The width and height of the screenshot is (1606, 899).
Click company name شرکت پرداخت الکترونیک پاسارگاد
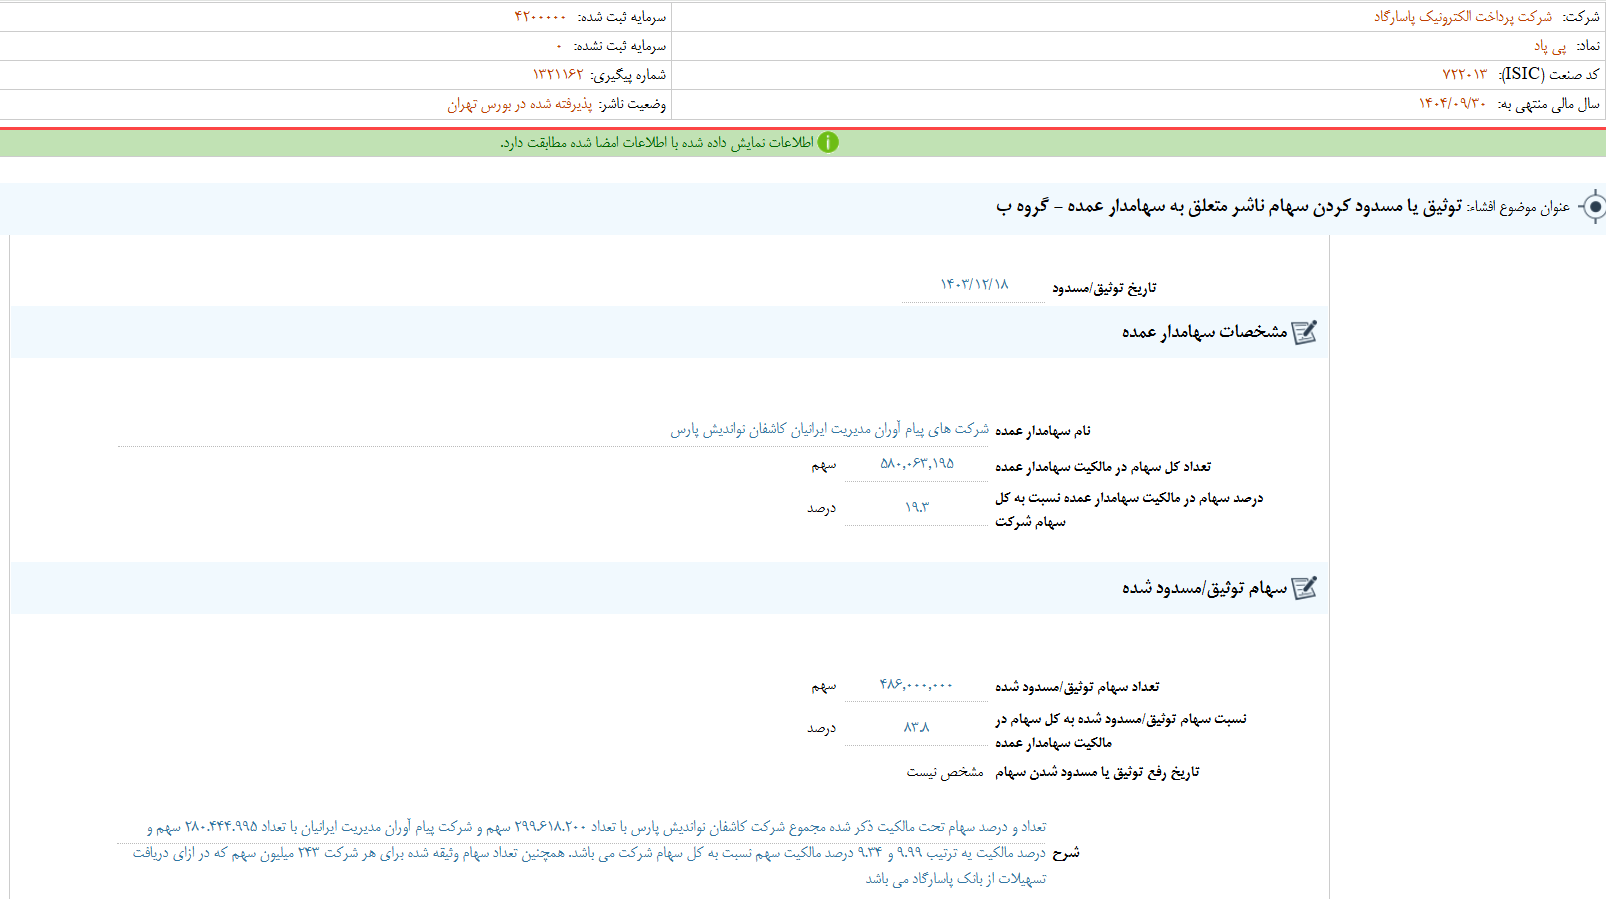pos(1463,16)
